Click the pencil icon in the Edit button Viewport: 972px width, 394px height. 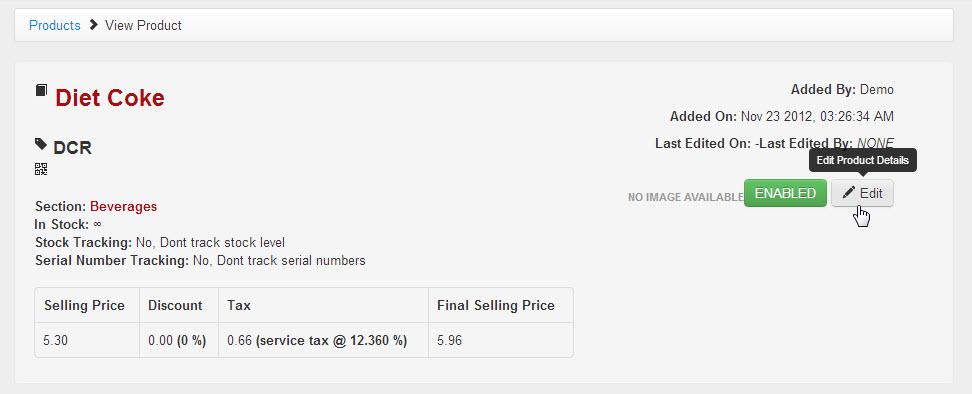849,193
